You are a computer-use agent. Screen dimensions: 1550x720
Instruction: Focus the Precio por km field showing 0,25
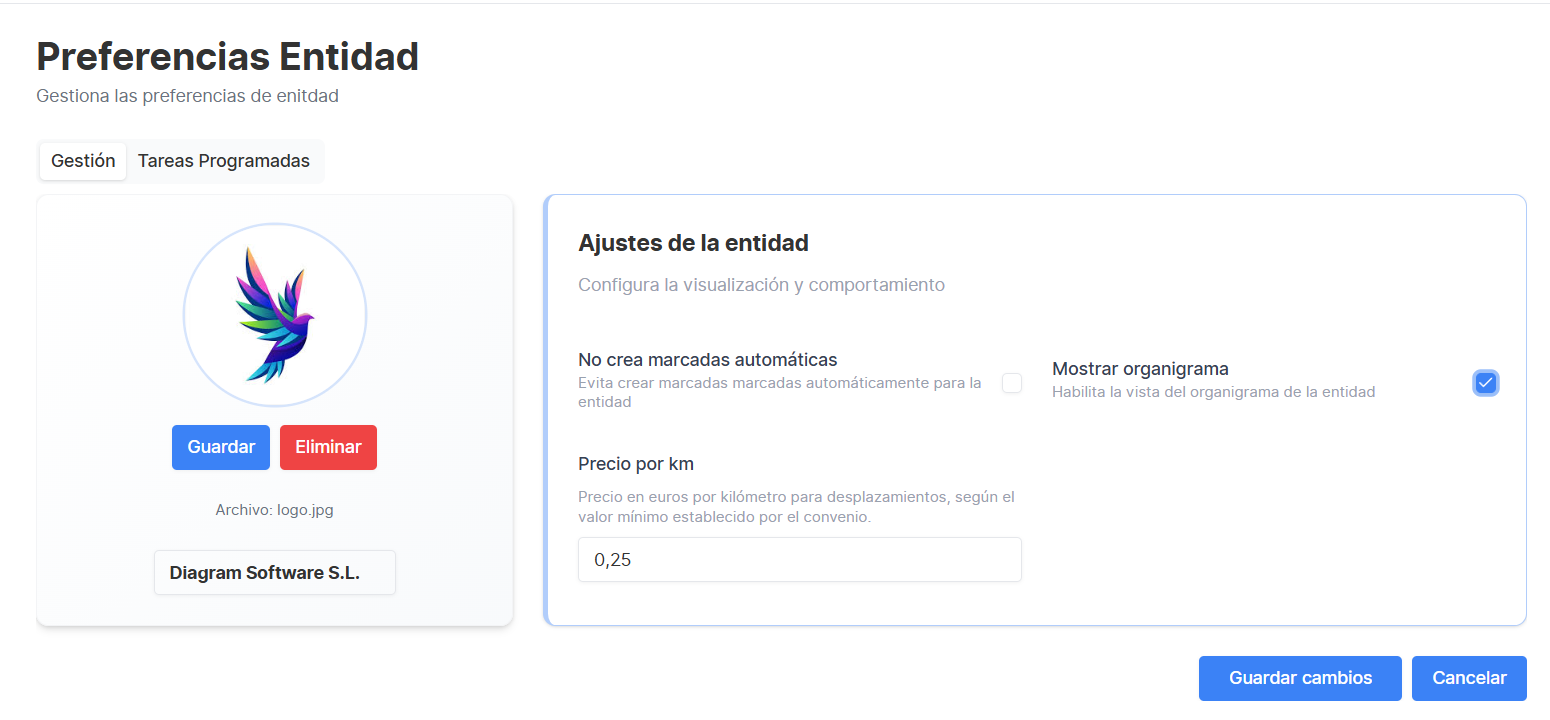[800, 560]
